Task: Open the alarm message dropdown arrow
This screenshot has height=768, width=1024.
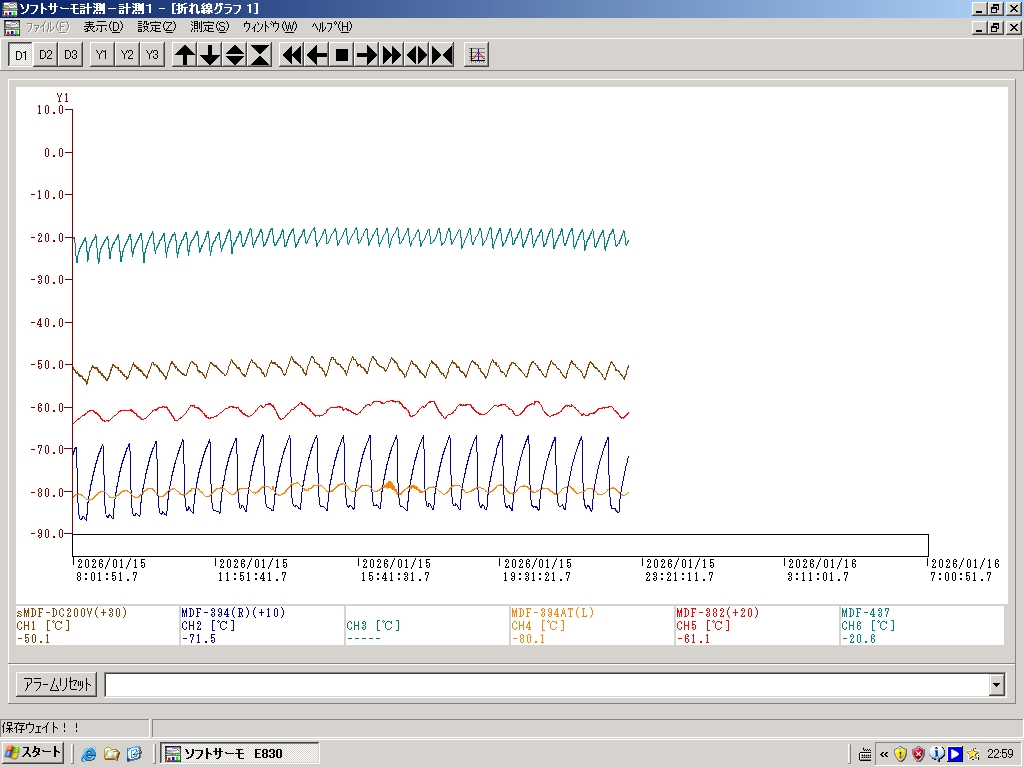Action: (x=996, y=685)
